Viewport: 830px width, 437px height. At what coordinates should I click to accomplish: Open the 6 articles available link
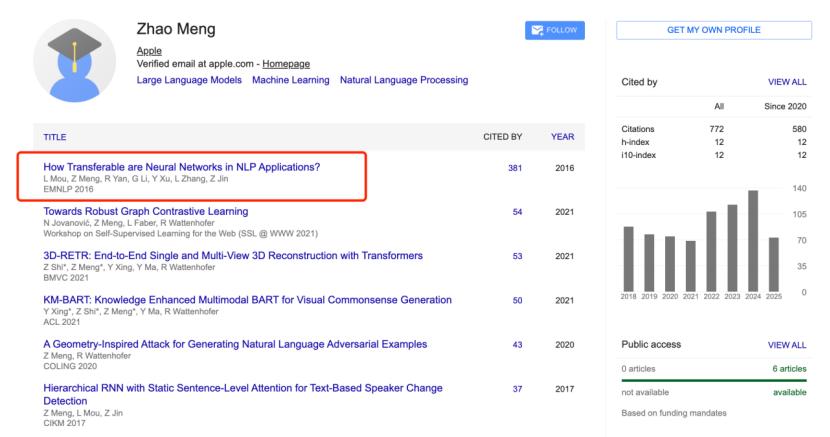[x=789, y=369]
